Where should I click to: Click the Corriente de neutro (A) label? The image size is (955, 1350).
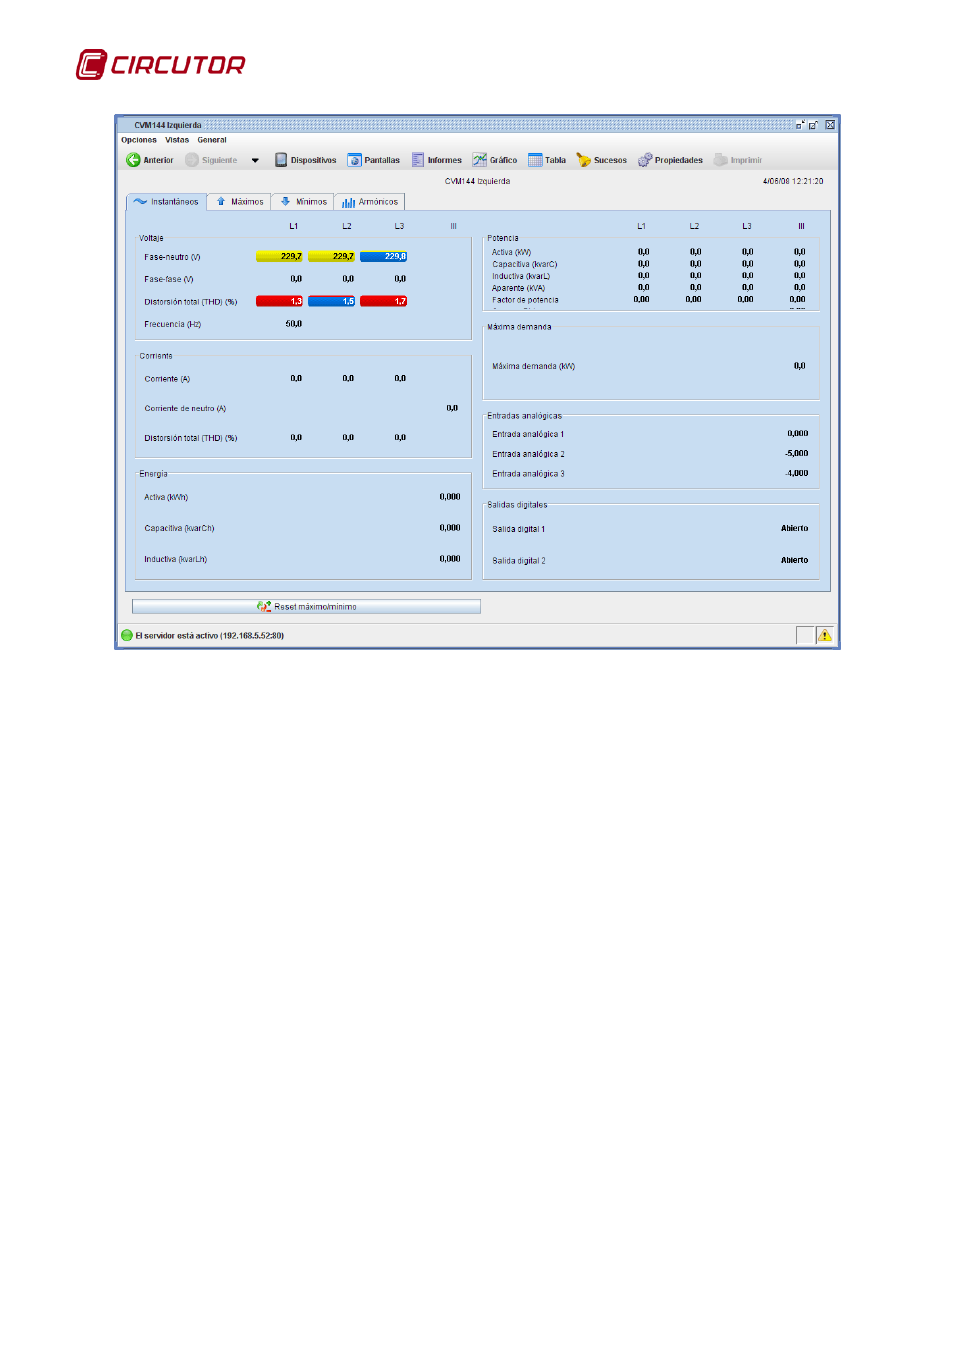point(185,408)
